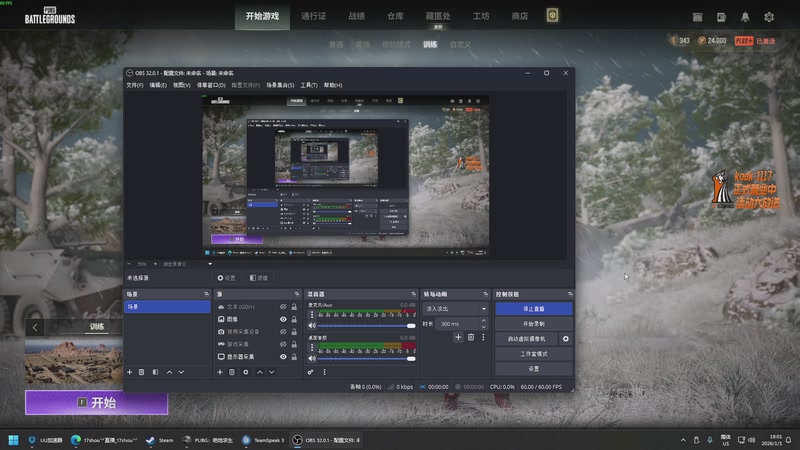Add a transition with plus icon
The height and width of the screenshot is (450, 800).
[458, 337]
